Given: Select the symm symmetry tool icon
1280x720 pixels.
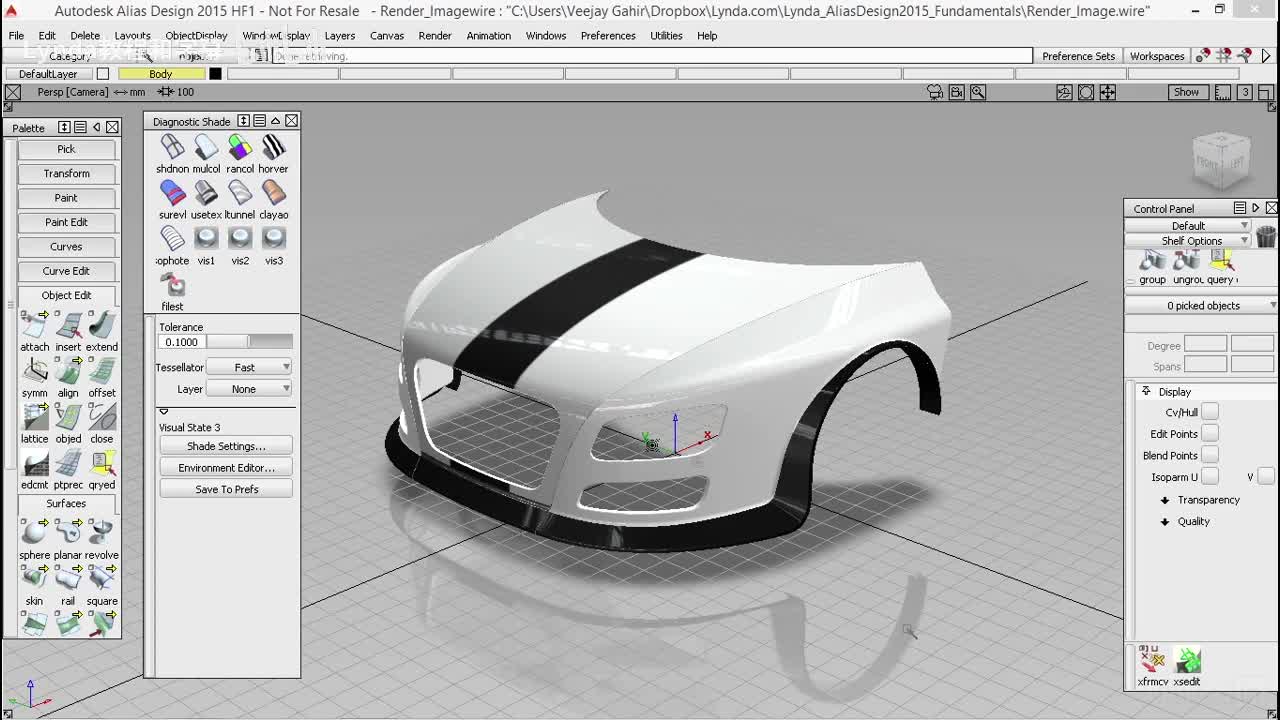Looking at the screenshot, I should click(x=34, y=370).
